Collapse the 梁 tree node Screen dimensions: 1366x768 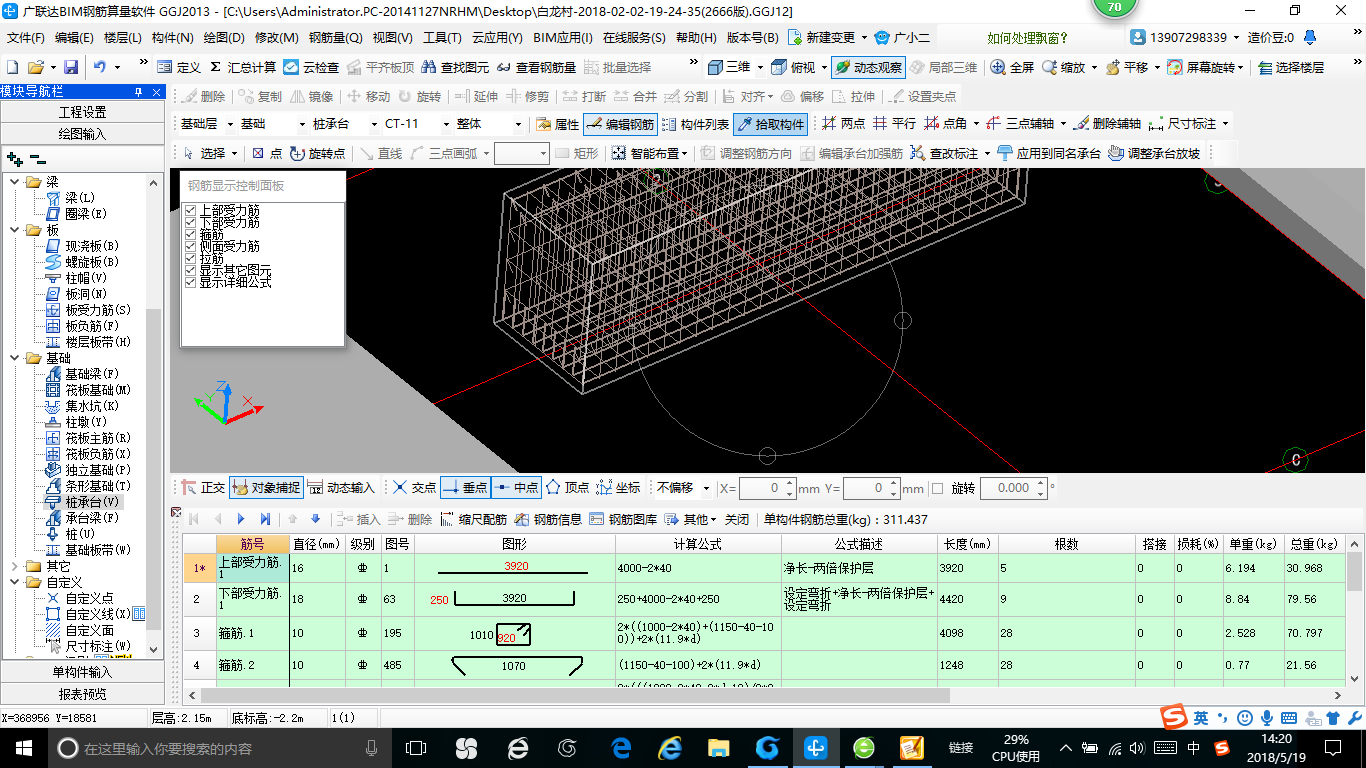point(13,182)
